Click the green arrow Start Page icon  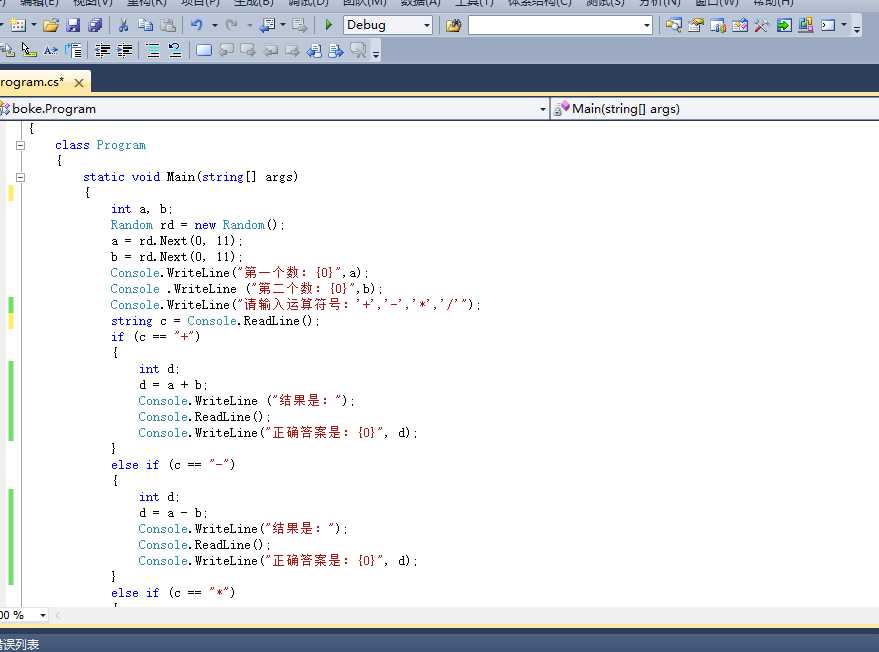click(x=784, y=25)
